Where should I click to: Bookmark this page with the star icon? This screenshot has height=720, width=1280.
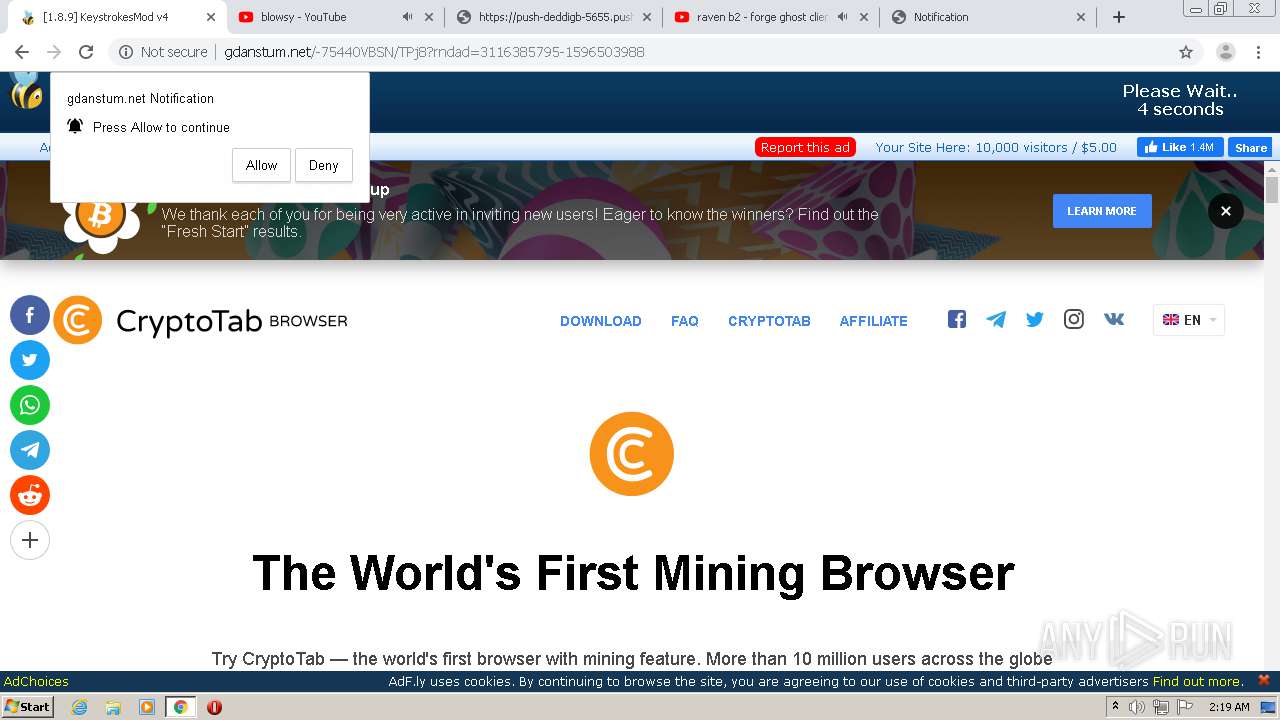click(1186, 52)
